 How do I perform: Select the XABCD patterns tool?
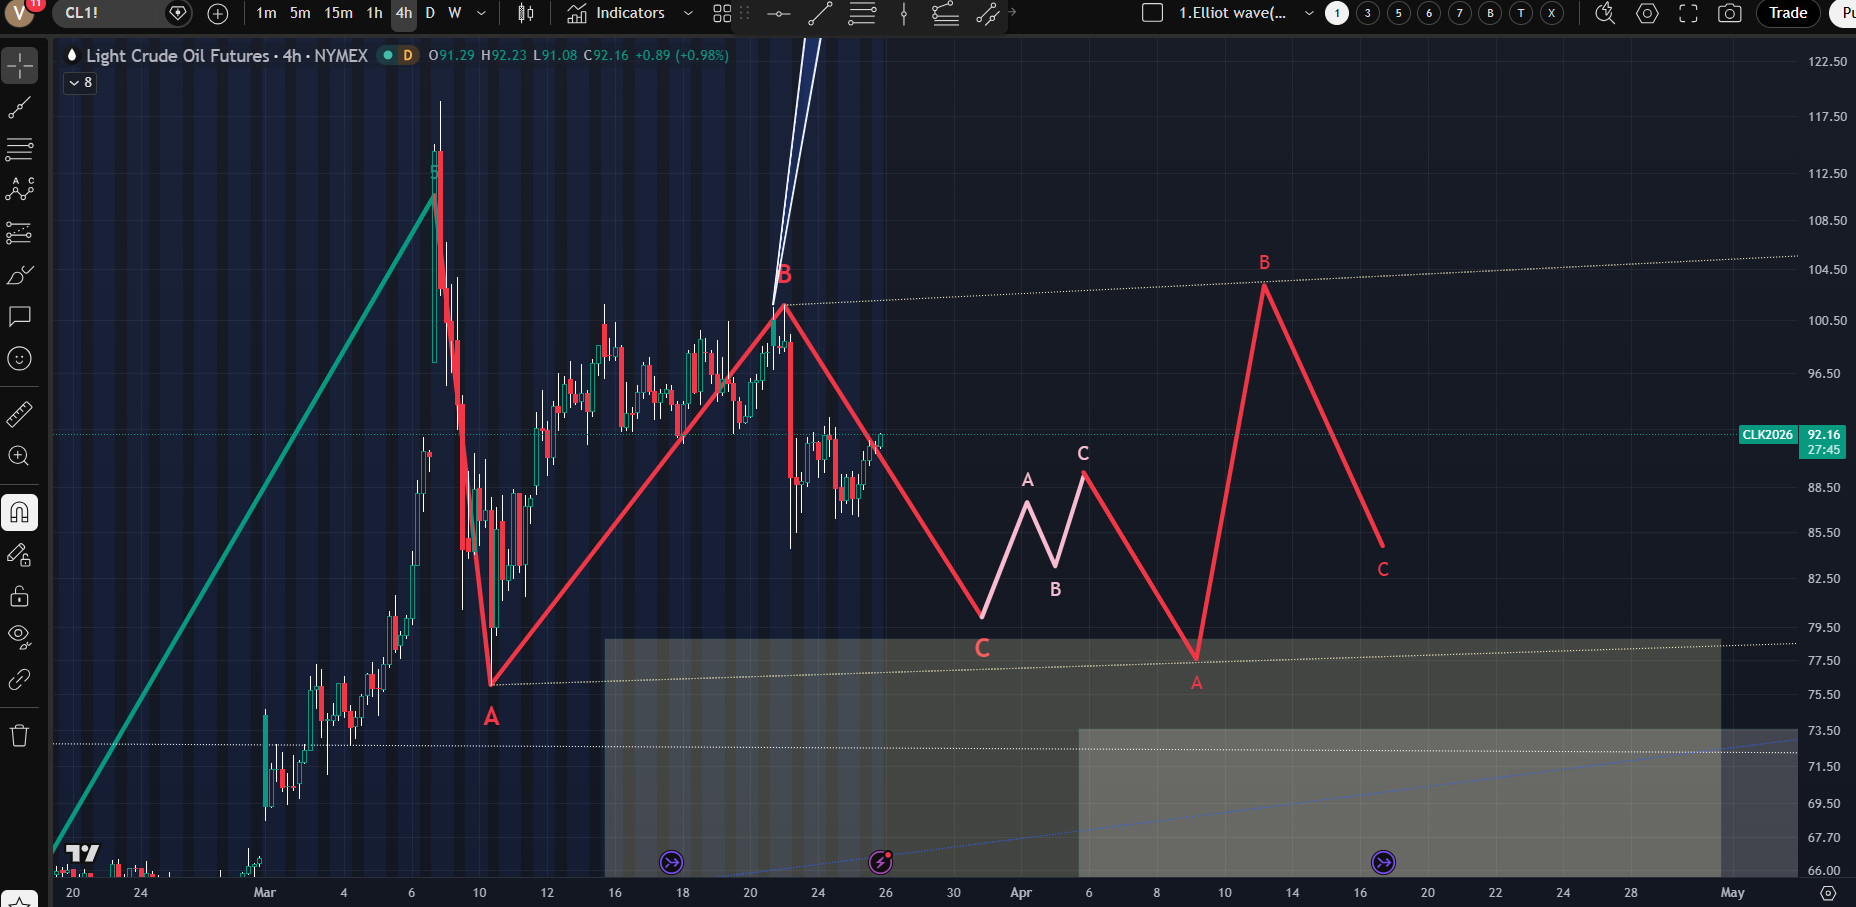pyautogui.click(x=19, y=190)
